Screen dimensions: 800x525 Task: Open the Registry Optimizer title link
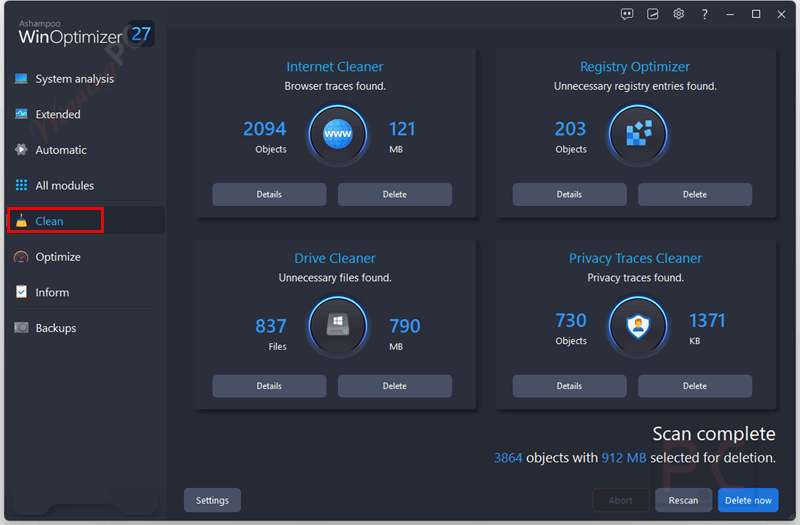coord(635,67)
